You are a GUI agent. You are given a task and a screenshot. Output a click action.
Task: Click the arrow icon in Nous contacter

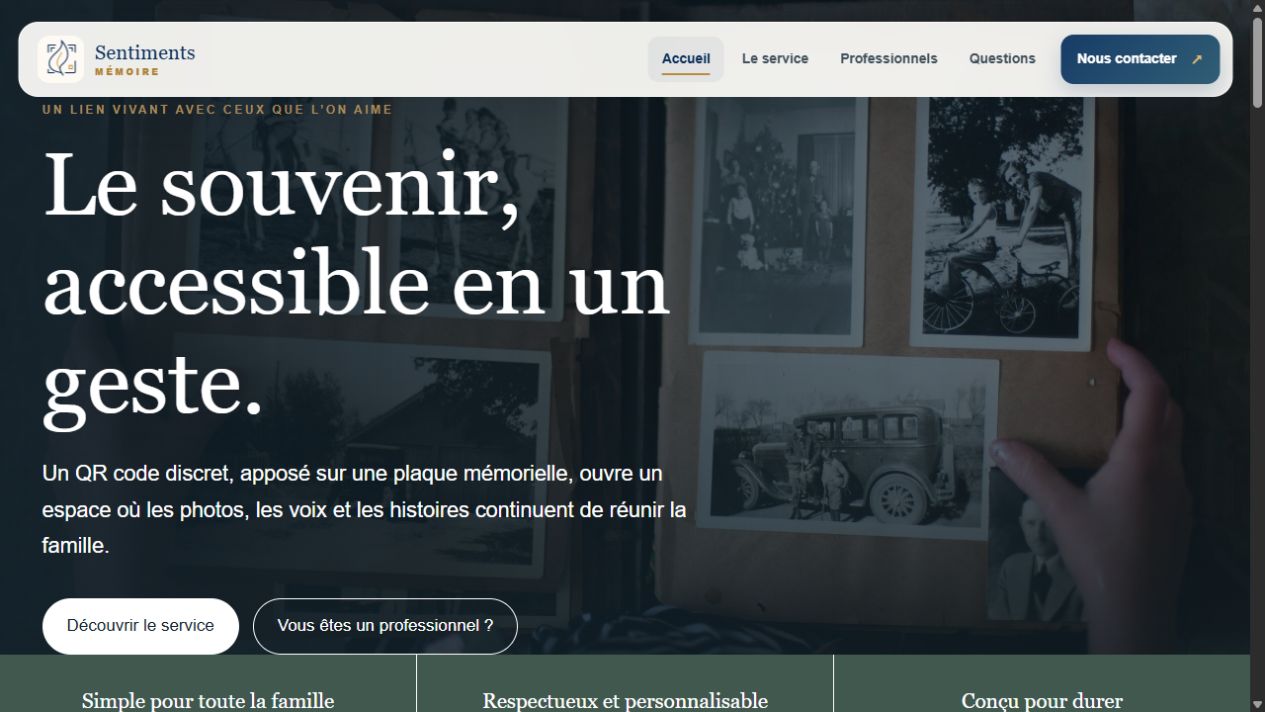click(x=1196, y=59)
